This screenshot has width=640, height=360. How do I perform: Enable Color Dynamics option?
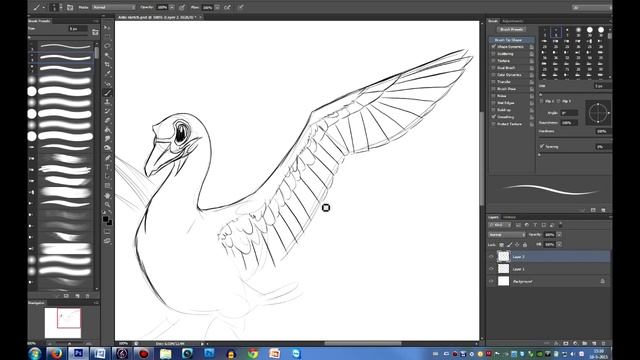pos(493,75)
